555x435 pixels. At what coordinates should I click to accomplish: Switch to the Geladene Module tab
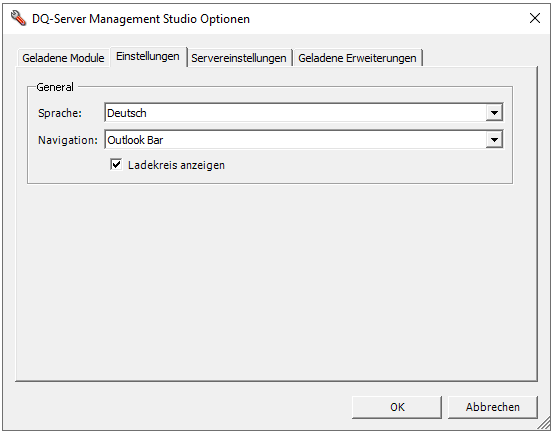coord(63,58)
